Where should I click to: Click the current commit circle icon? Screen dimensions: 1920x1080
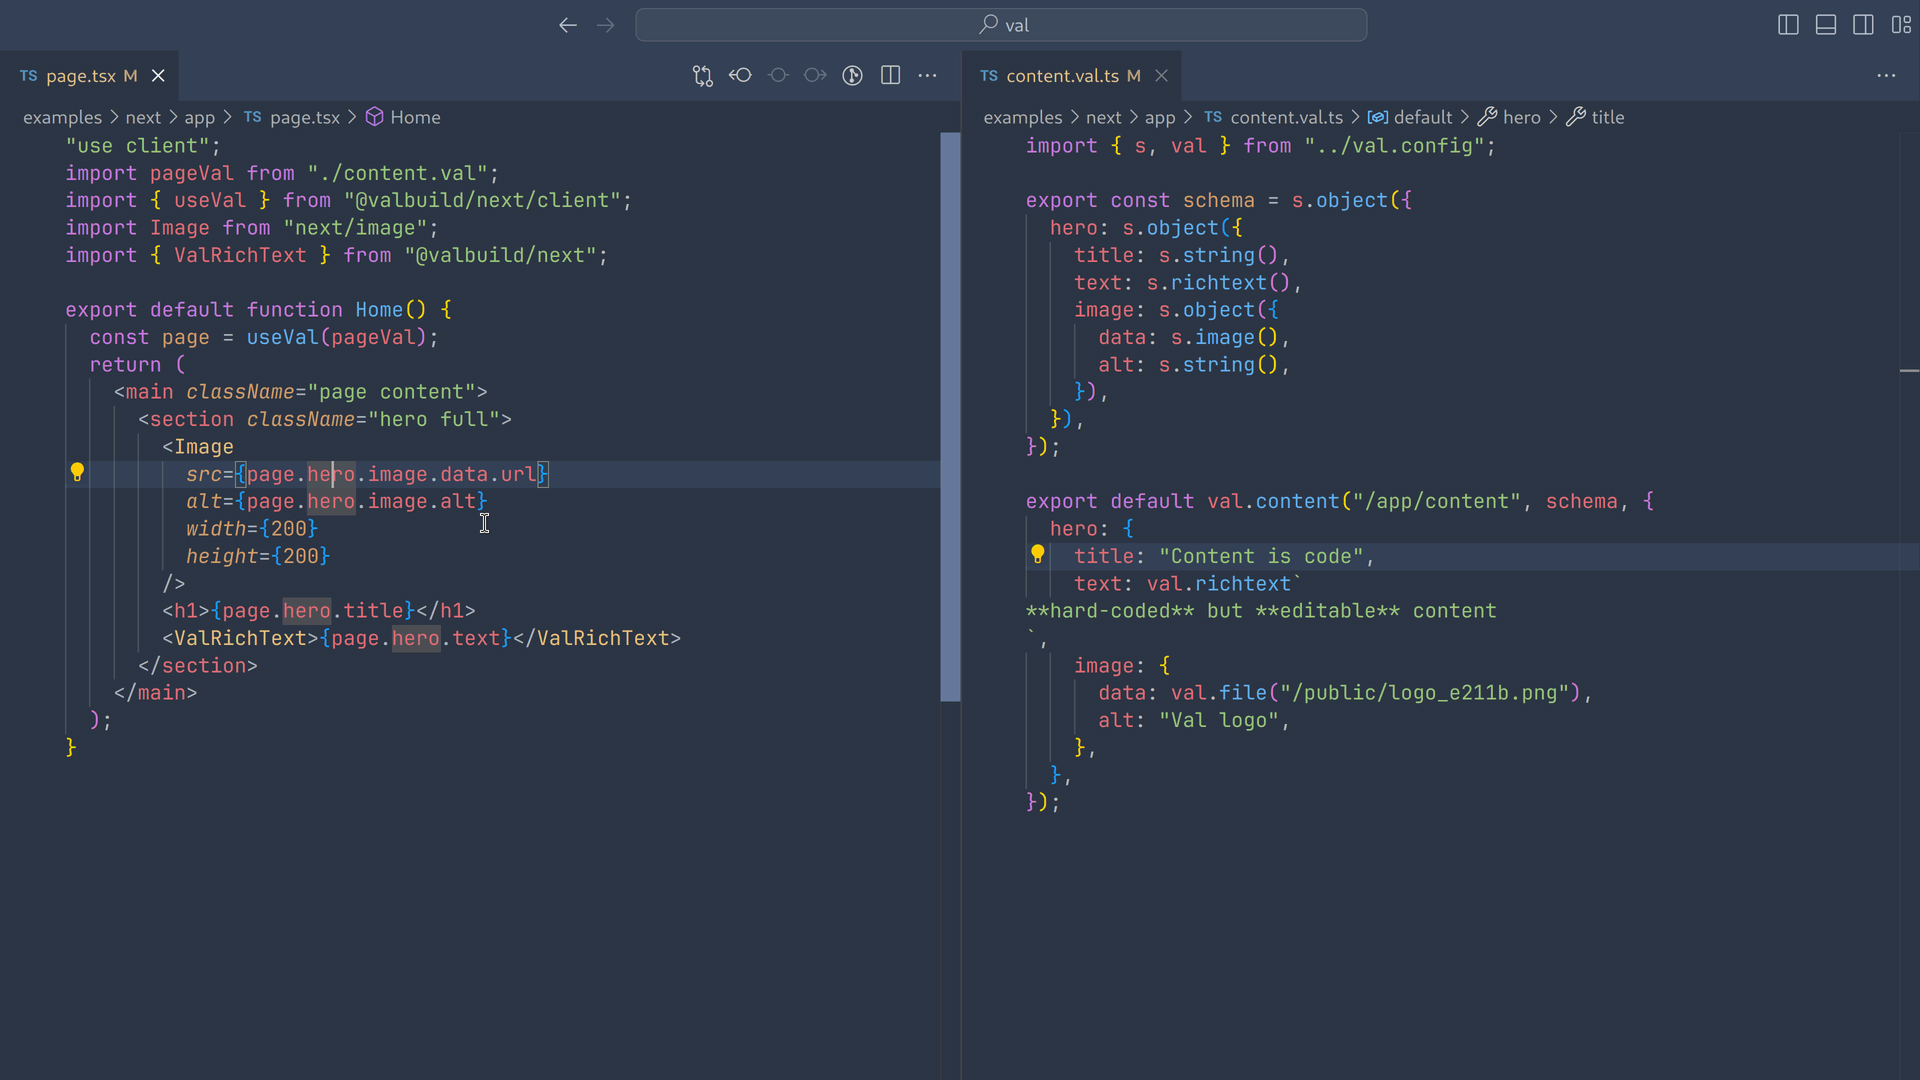778,76
